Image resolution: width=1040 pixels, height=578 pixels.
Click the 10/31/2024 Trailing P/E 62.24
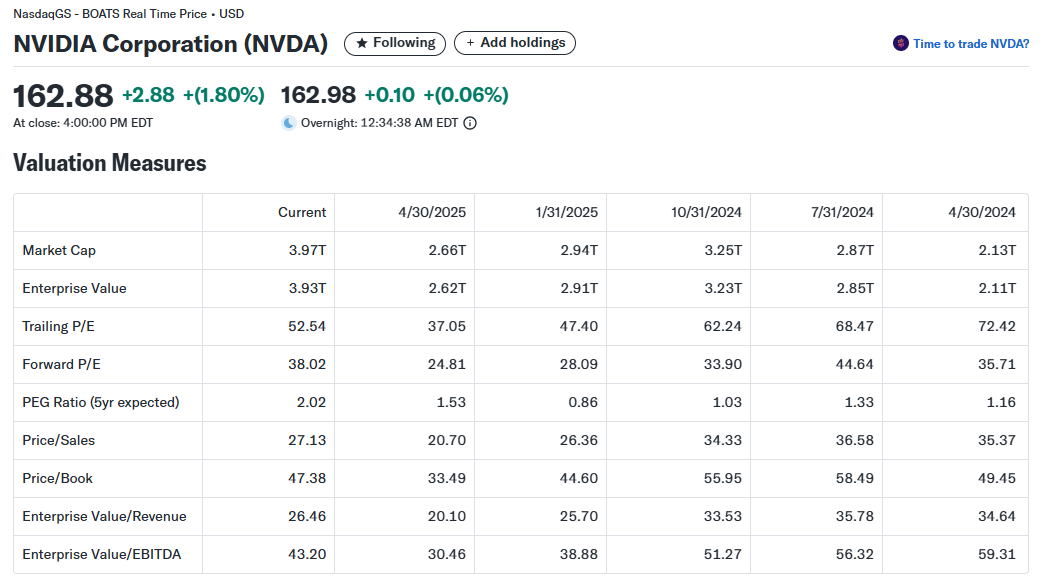click(x=723, y=326)
